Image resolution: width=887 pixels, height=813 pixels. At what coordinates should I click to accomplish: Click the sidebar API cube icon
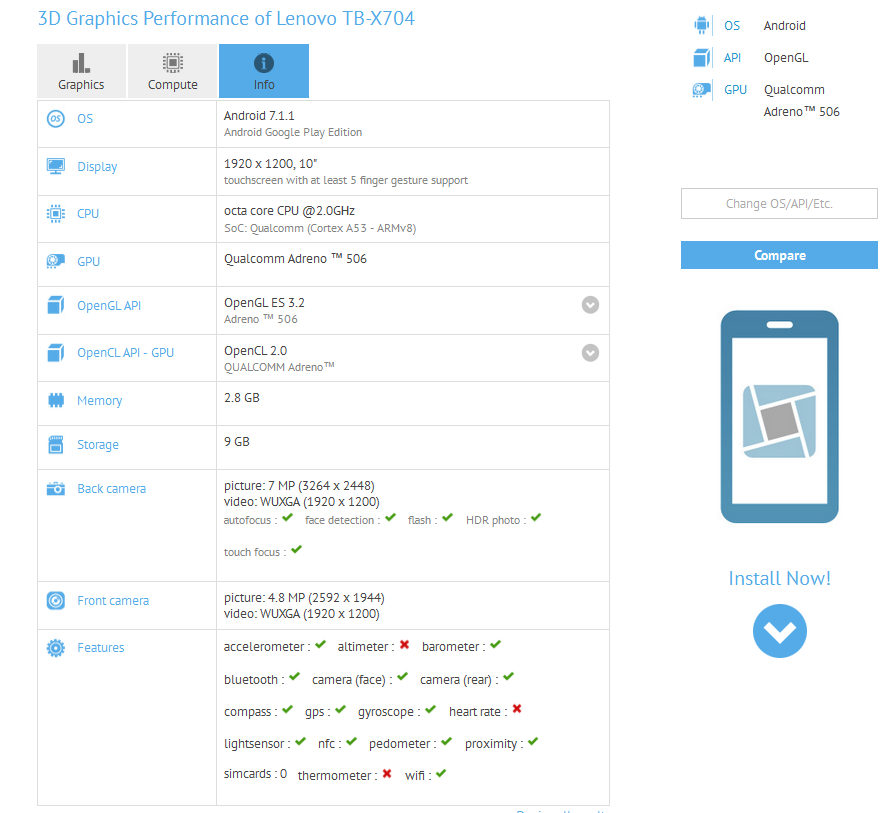click(x=701, y=58)
